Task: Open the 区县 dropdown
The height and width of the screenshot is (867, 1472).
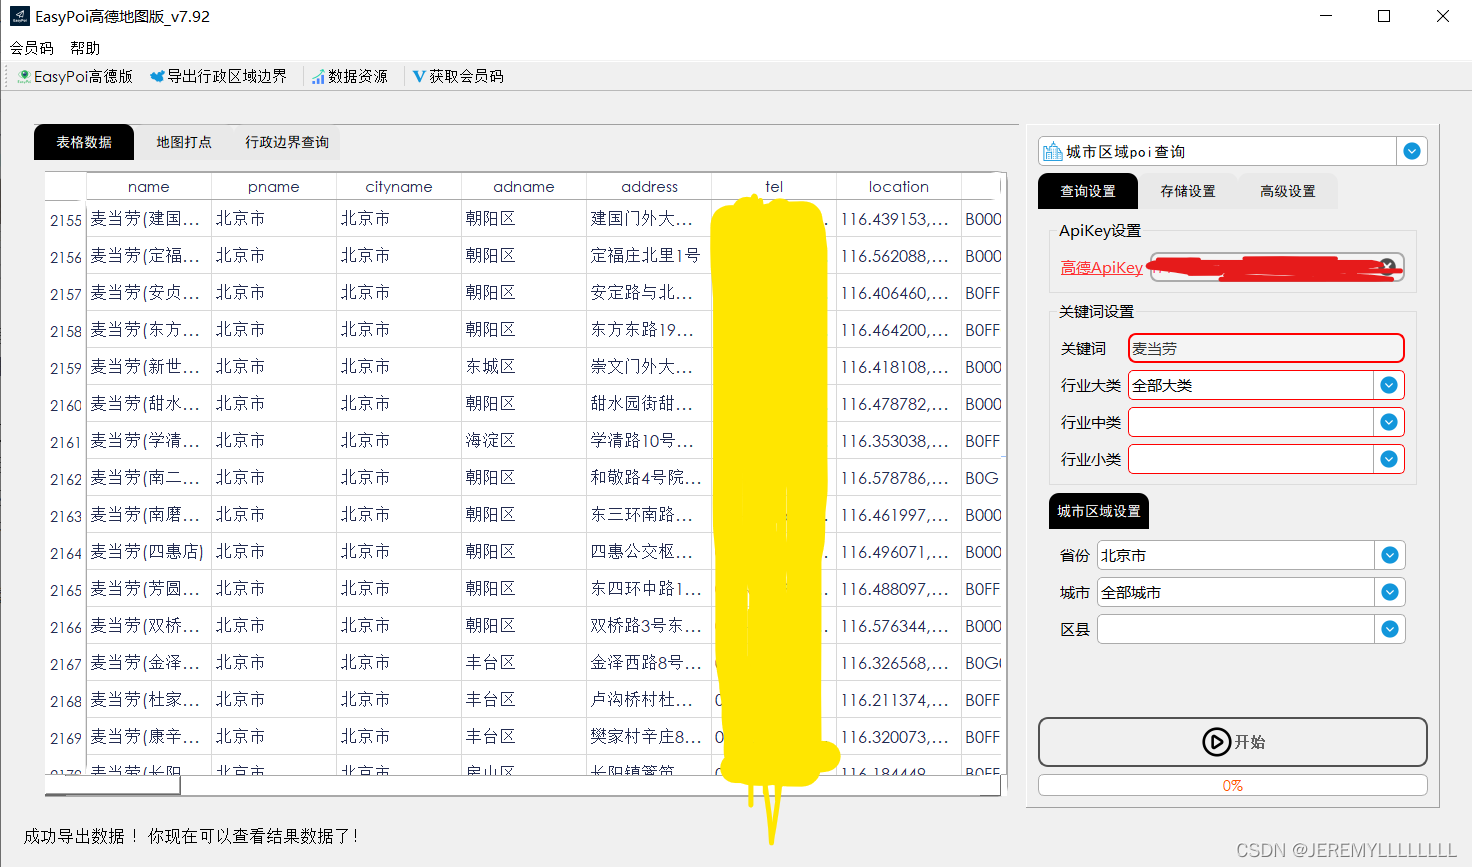Action: 1389,628
